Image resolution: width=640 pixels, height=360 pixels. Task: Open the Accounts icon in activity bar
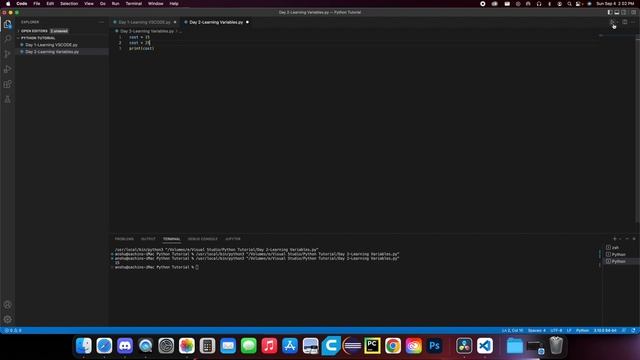click(x=7, y=304)
